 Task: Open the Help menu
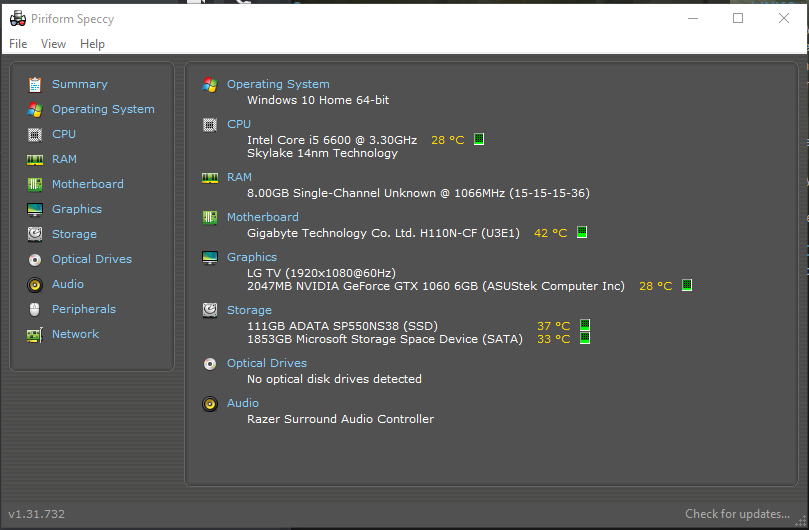click(92, 44)
